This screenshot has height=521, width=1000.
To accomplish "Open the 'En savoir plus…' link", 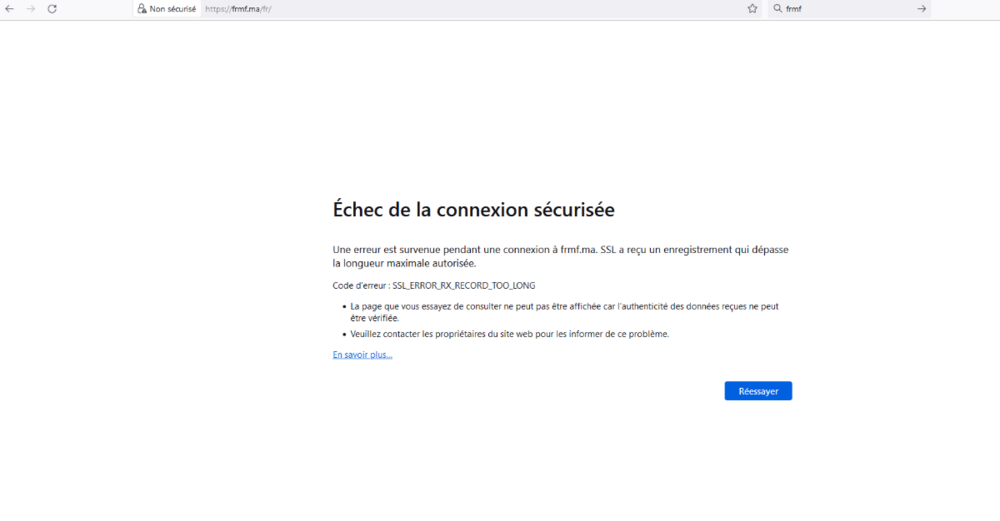I will (362, 355).
